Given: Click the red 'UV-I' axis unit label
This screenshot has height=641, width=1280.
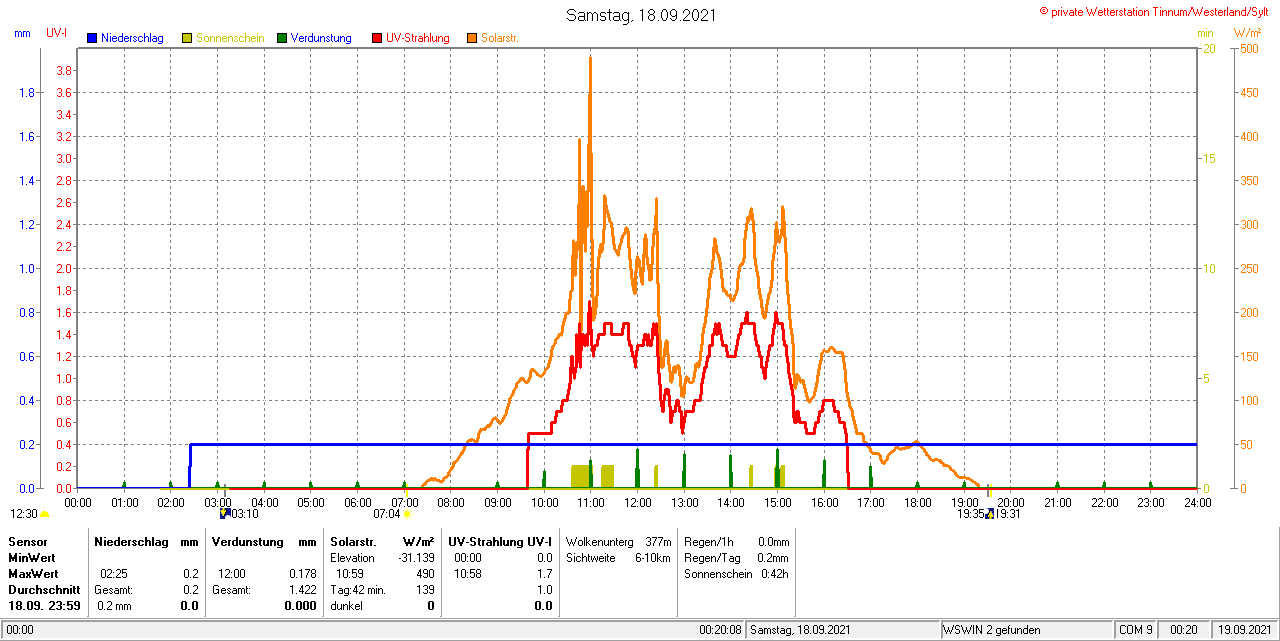Looking at the screenshot, I should point(56,33).
